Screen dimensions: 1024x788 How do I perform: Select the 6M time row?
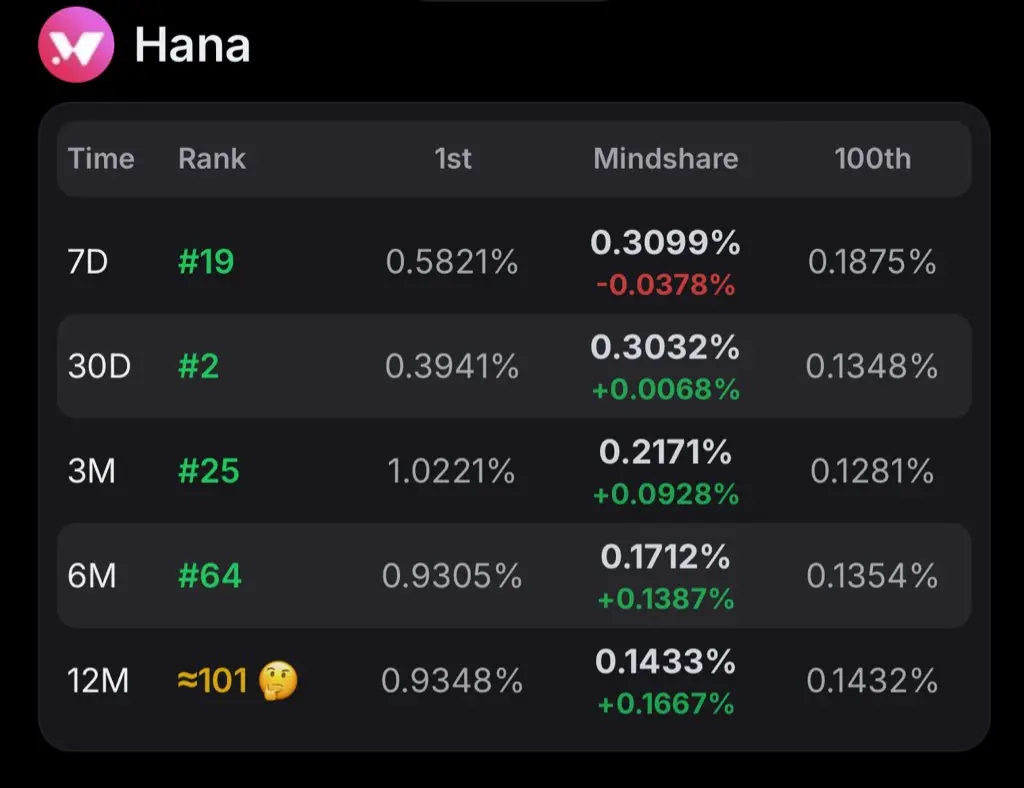click(x=514, y=575)
